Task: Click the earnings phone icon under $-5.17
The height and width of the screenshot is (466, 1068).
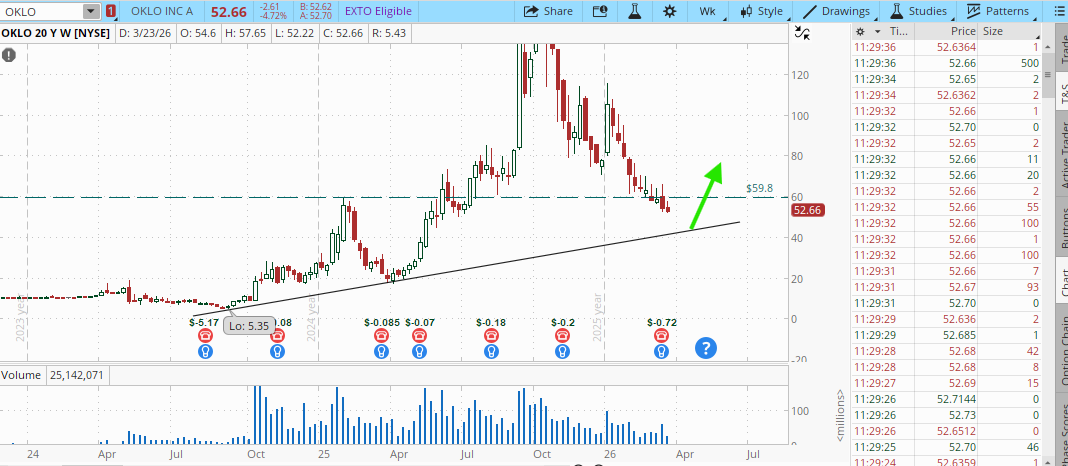Action: [205, 336]
